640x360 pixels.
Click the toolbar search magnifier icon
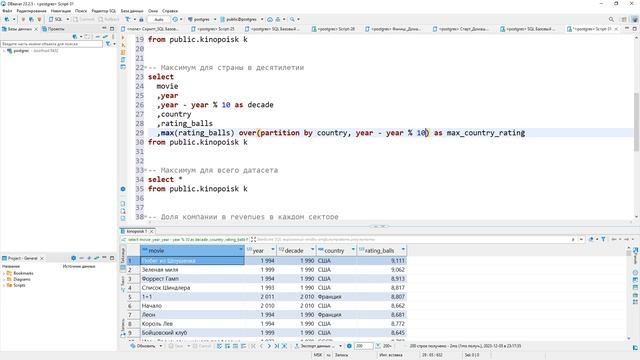[292, 19]
